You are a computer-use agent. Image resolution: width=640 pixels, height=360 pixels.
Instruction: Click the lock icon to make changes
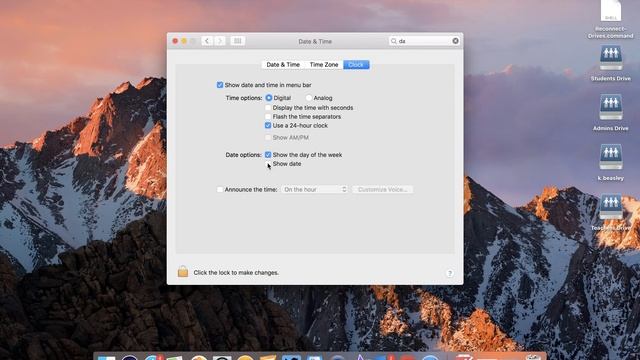point(183,271)
